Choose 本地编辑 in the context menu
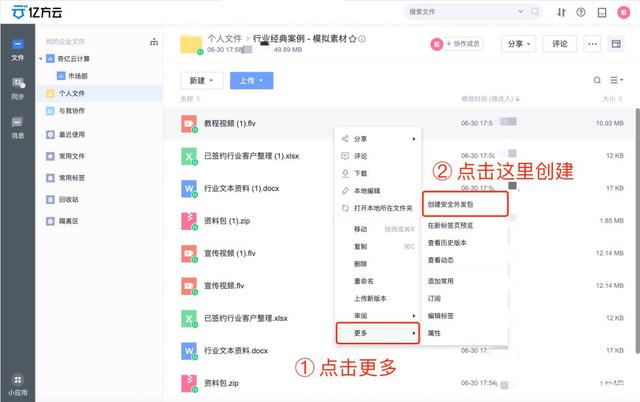The width and height of the screenshot is (640, 402). (378, 191)
